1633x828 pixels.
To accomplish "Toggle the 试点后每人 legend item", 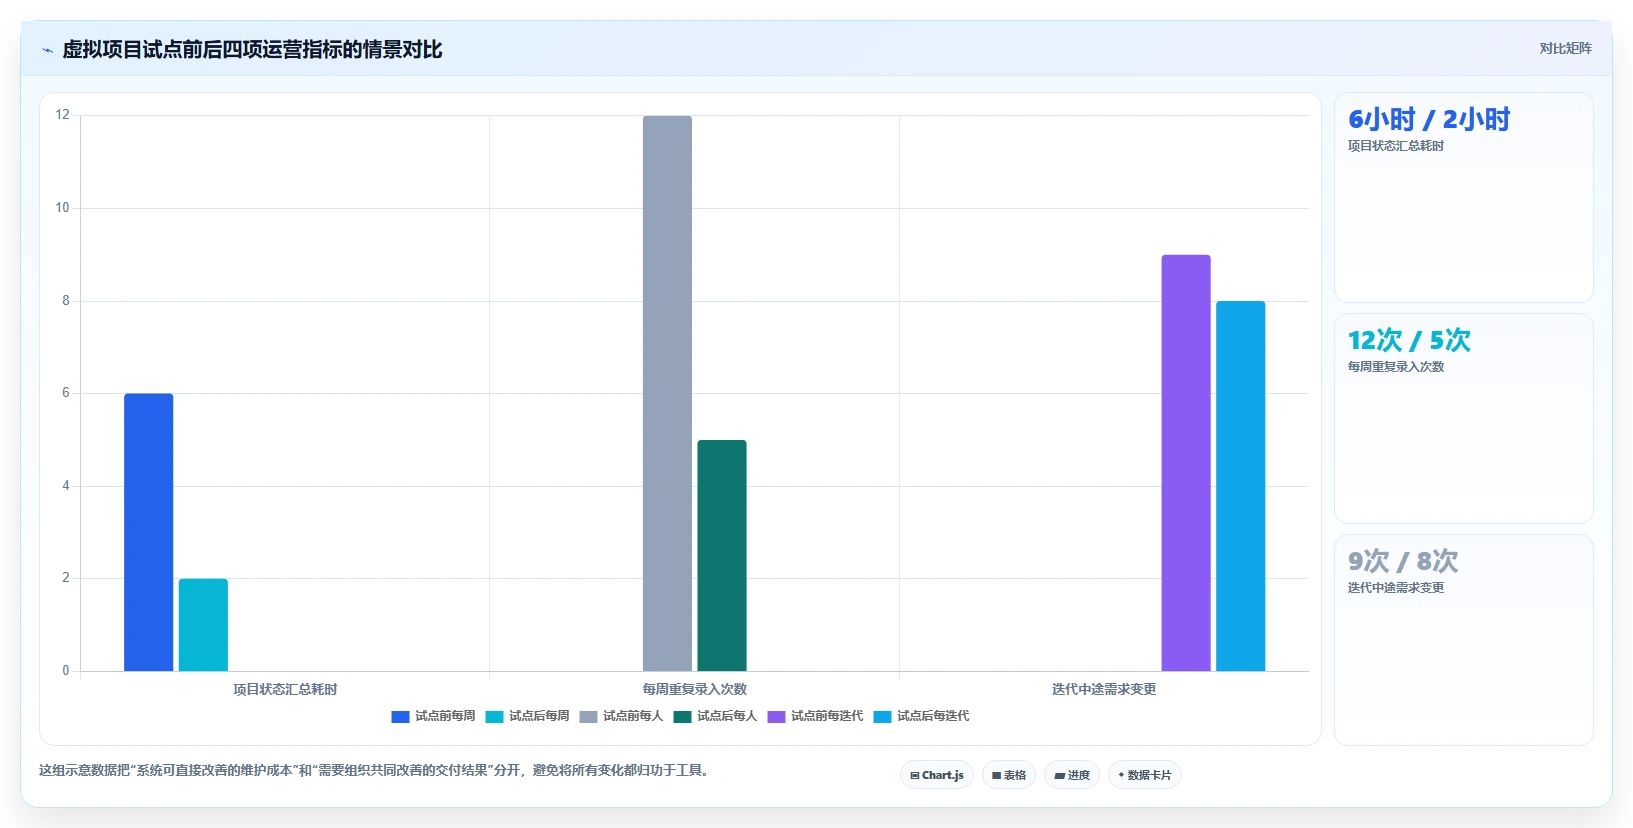I will (715, 716).
